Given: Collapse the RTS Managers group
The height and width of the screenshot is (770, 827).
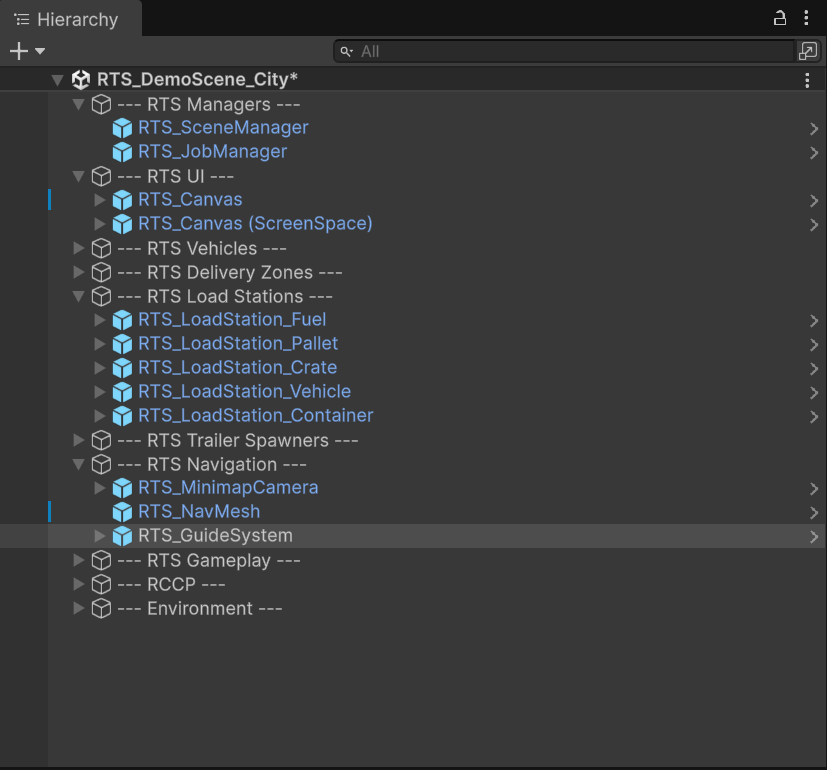Looking at the screenshot, I should click(x=79, y=104).
